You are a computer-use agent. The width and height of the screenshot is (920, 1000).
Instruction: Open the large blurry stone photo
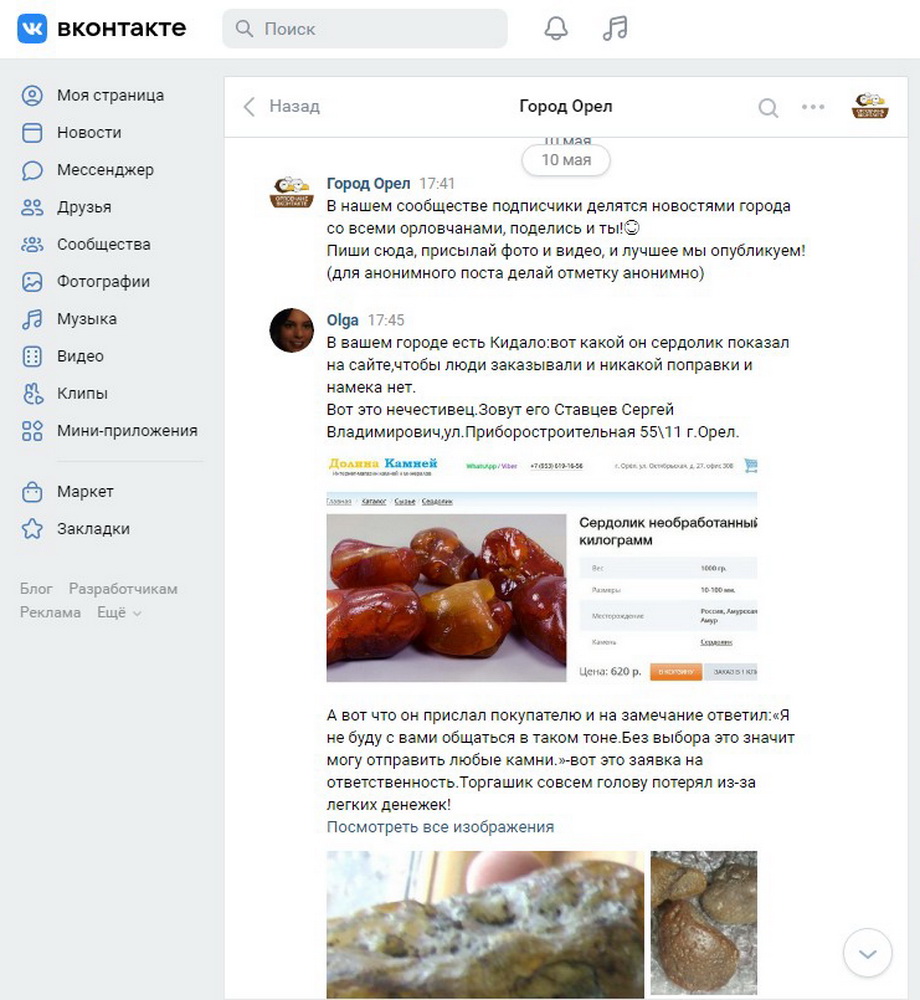(485, 925)
